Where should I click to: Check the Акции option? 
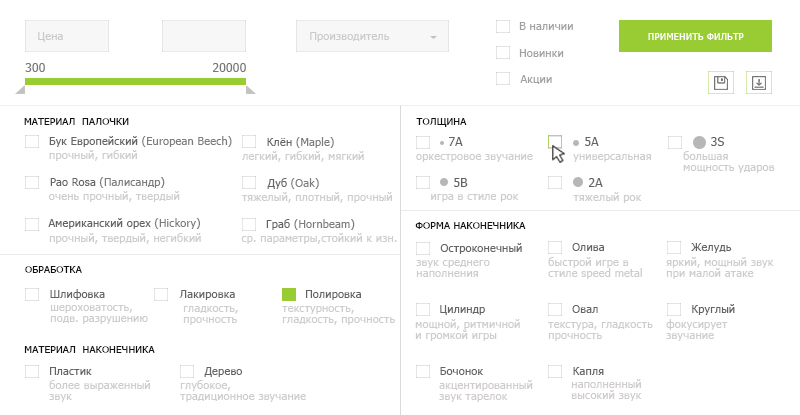point(503,79)
